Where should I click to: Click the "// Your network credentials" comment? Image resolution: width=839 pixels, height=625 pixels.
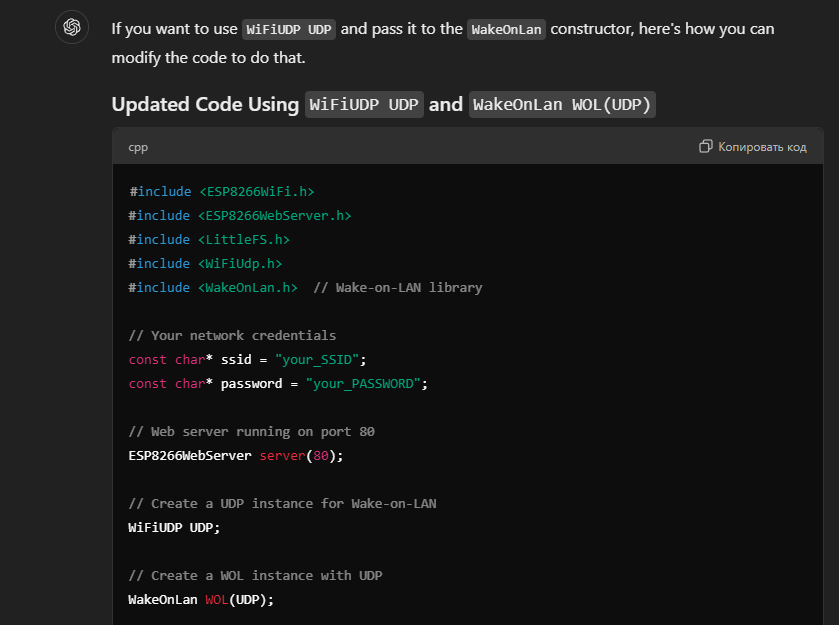click(x=232, y=335)
